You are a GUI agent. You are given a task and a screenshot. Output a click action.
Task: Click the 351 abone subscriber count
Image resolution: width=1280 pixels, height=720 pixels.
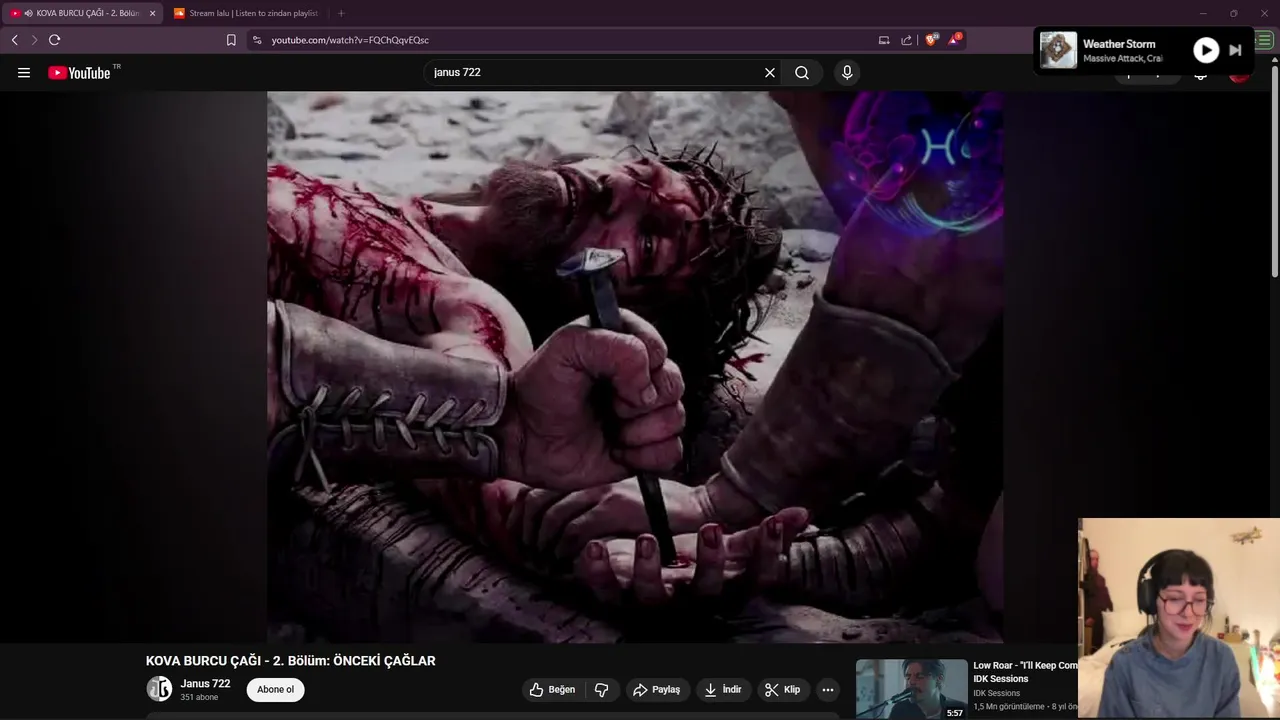coord(199,698)
